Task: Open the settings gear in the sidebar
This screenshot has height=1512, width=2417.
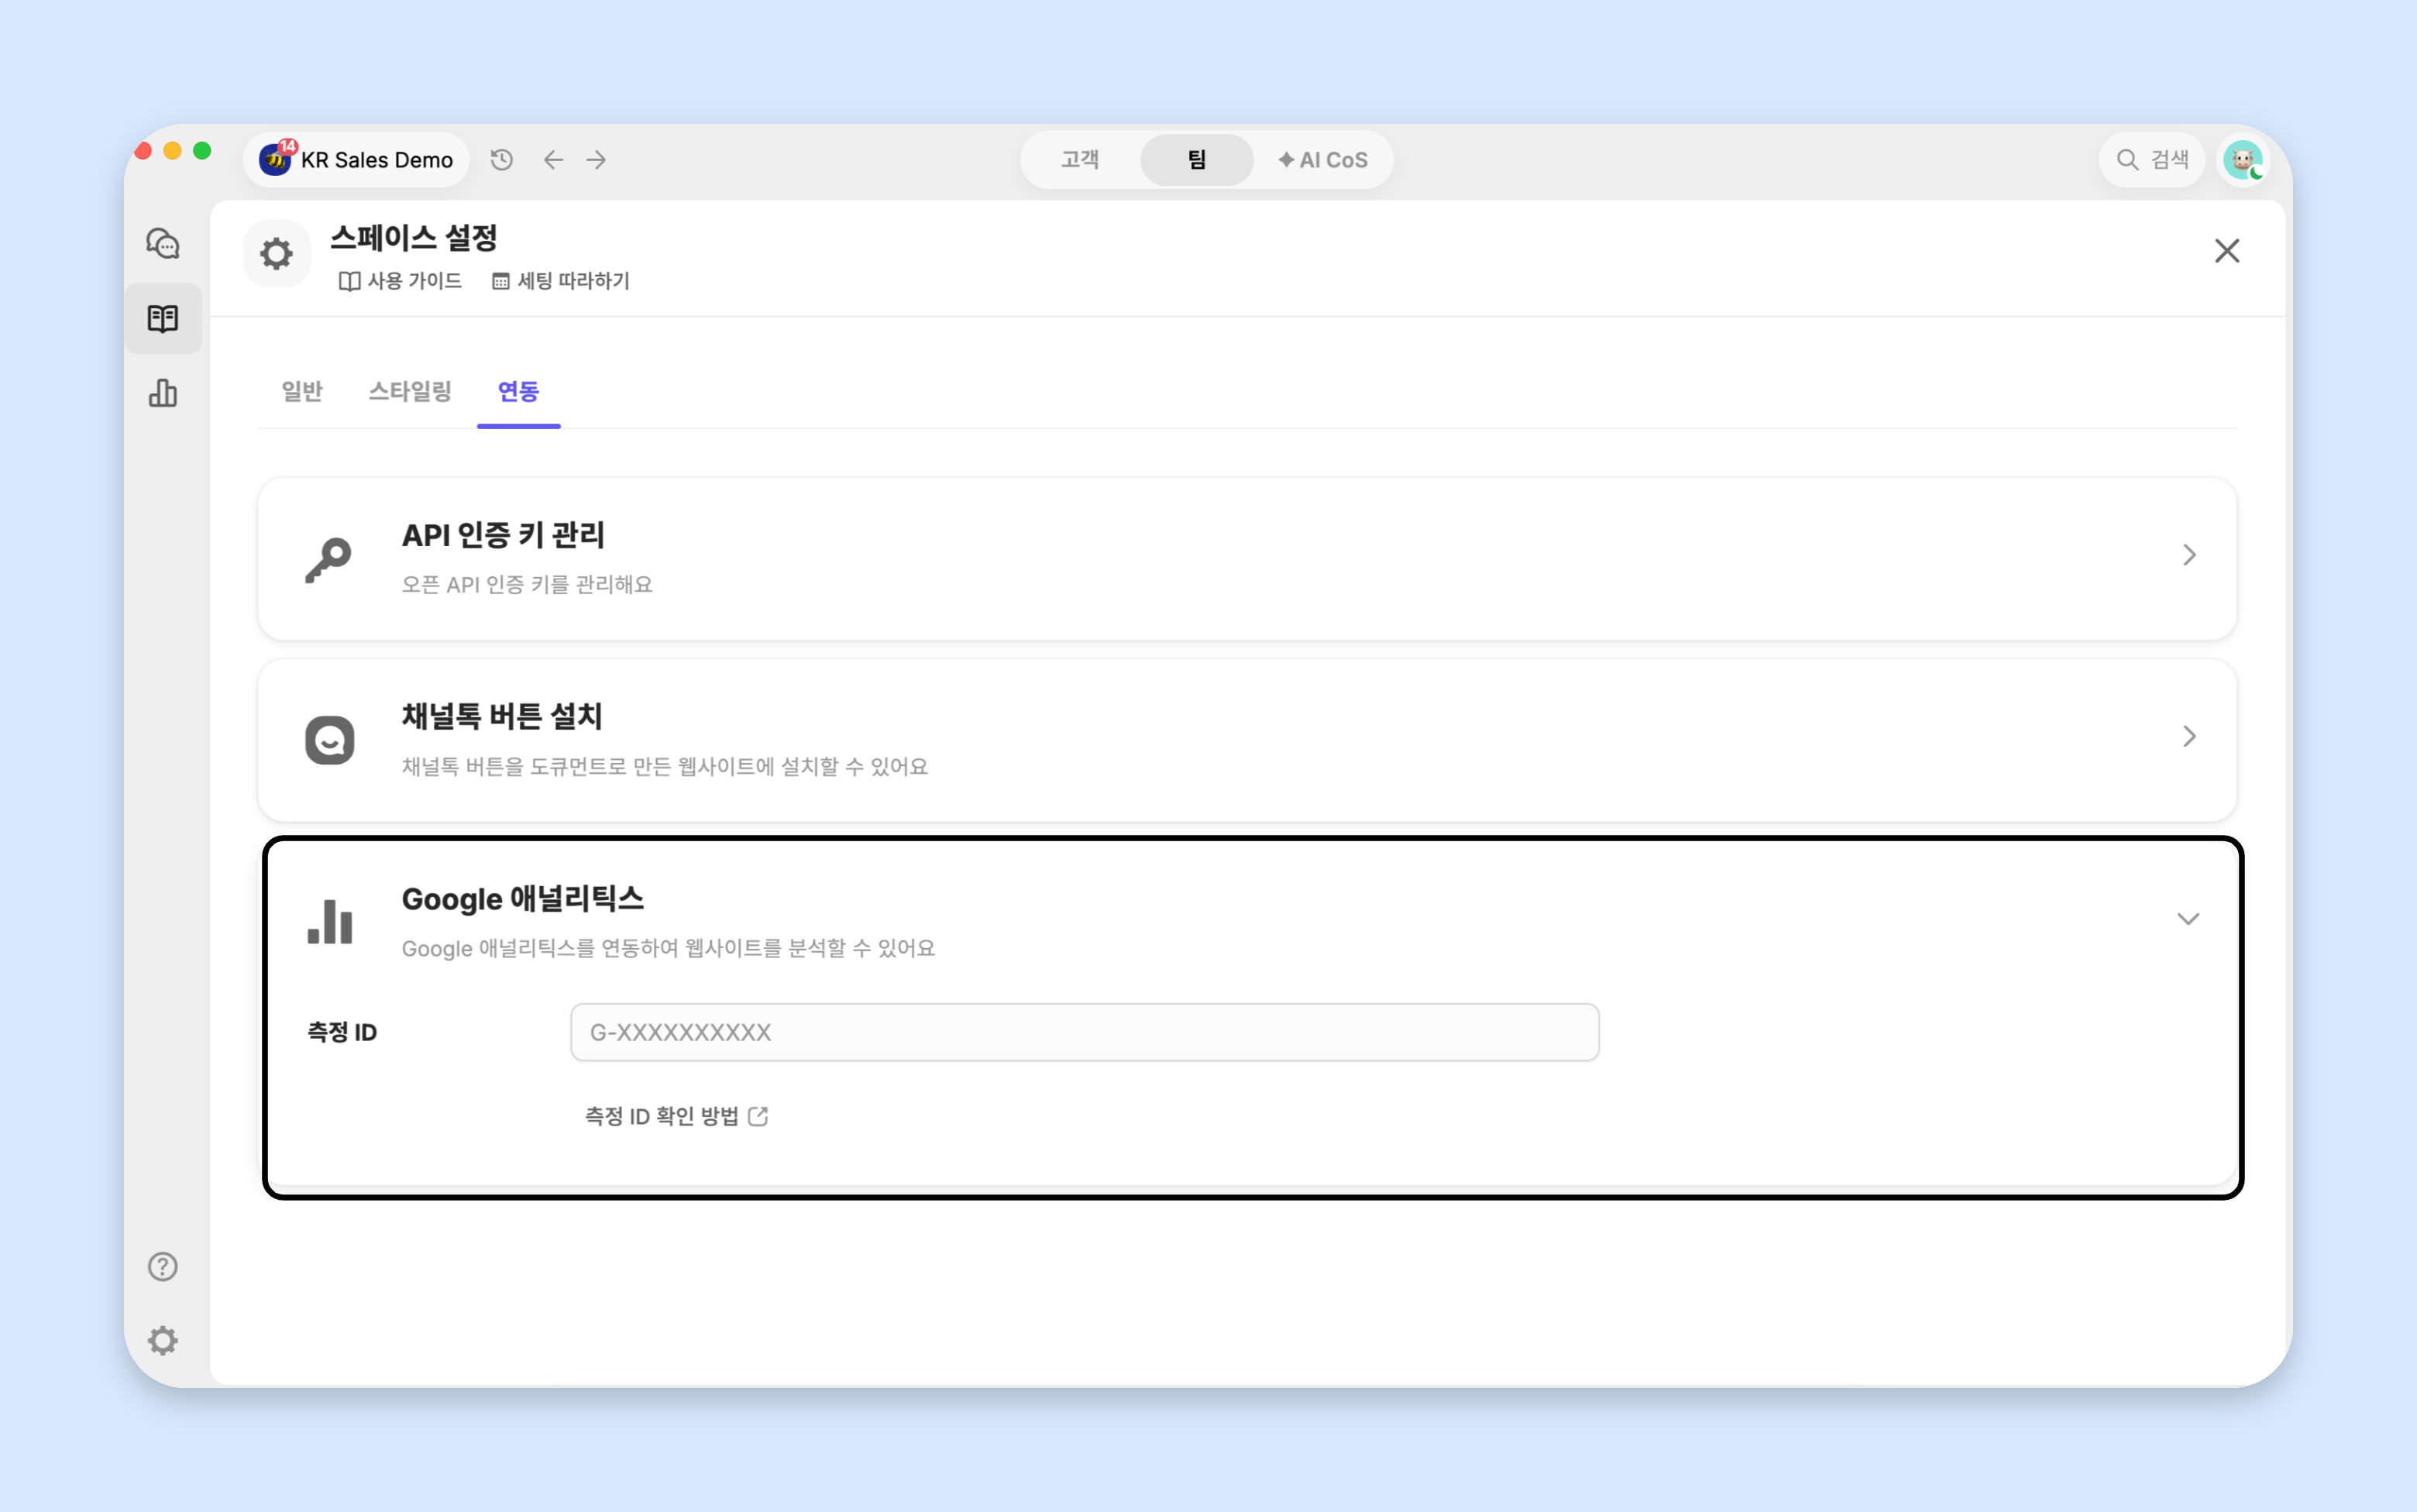Action: [163, 1341]
